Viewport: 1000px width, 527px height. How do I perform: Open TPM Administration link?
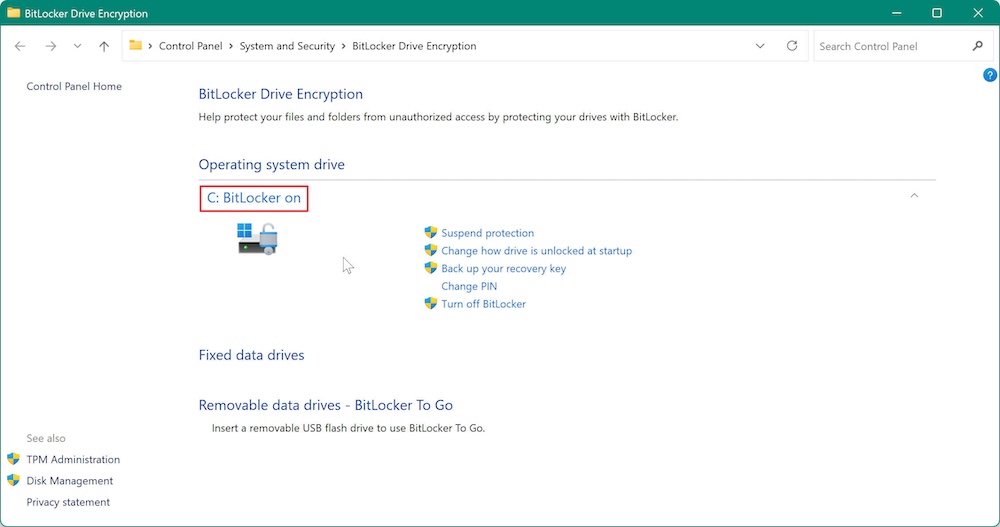(x=73, y=459)
